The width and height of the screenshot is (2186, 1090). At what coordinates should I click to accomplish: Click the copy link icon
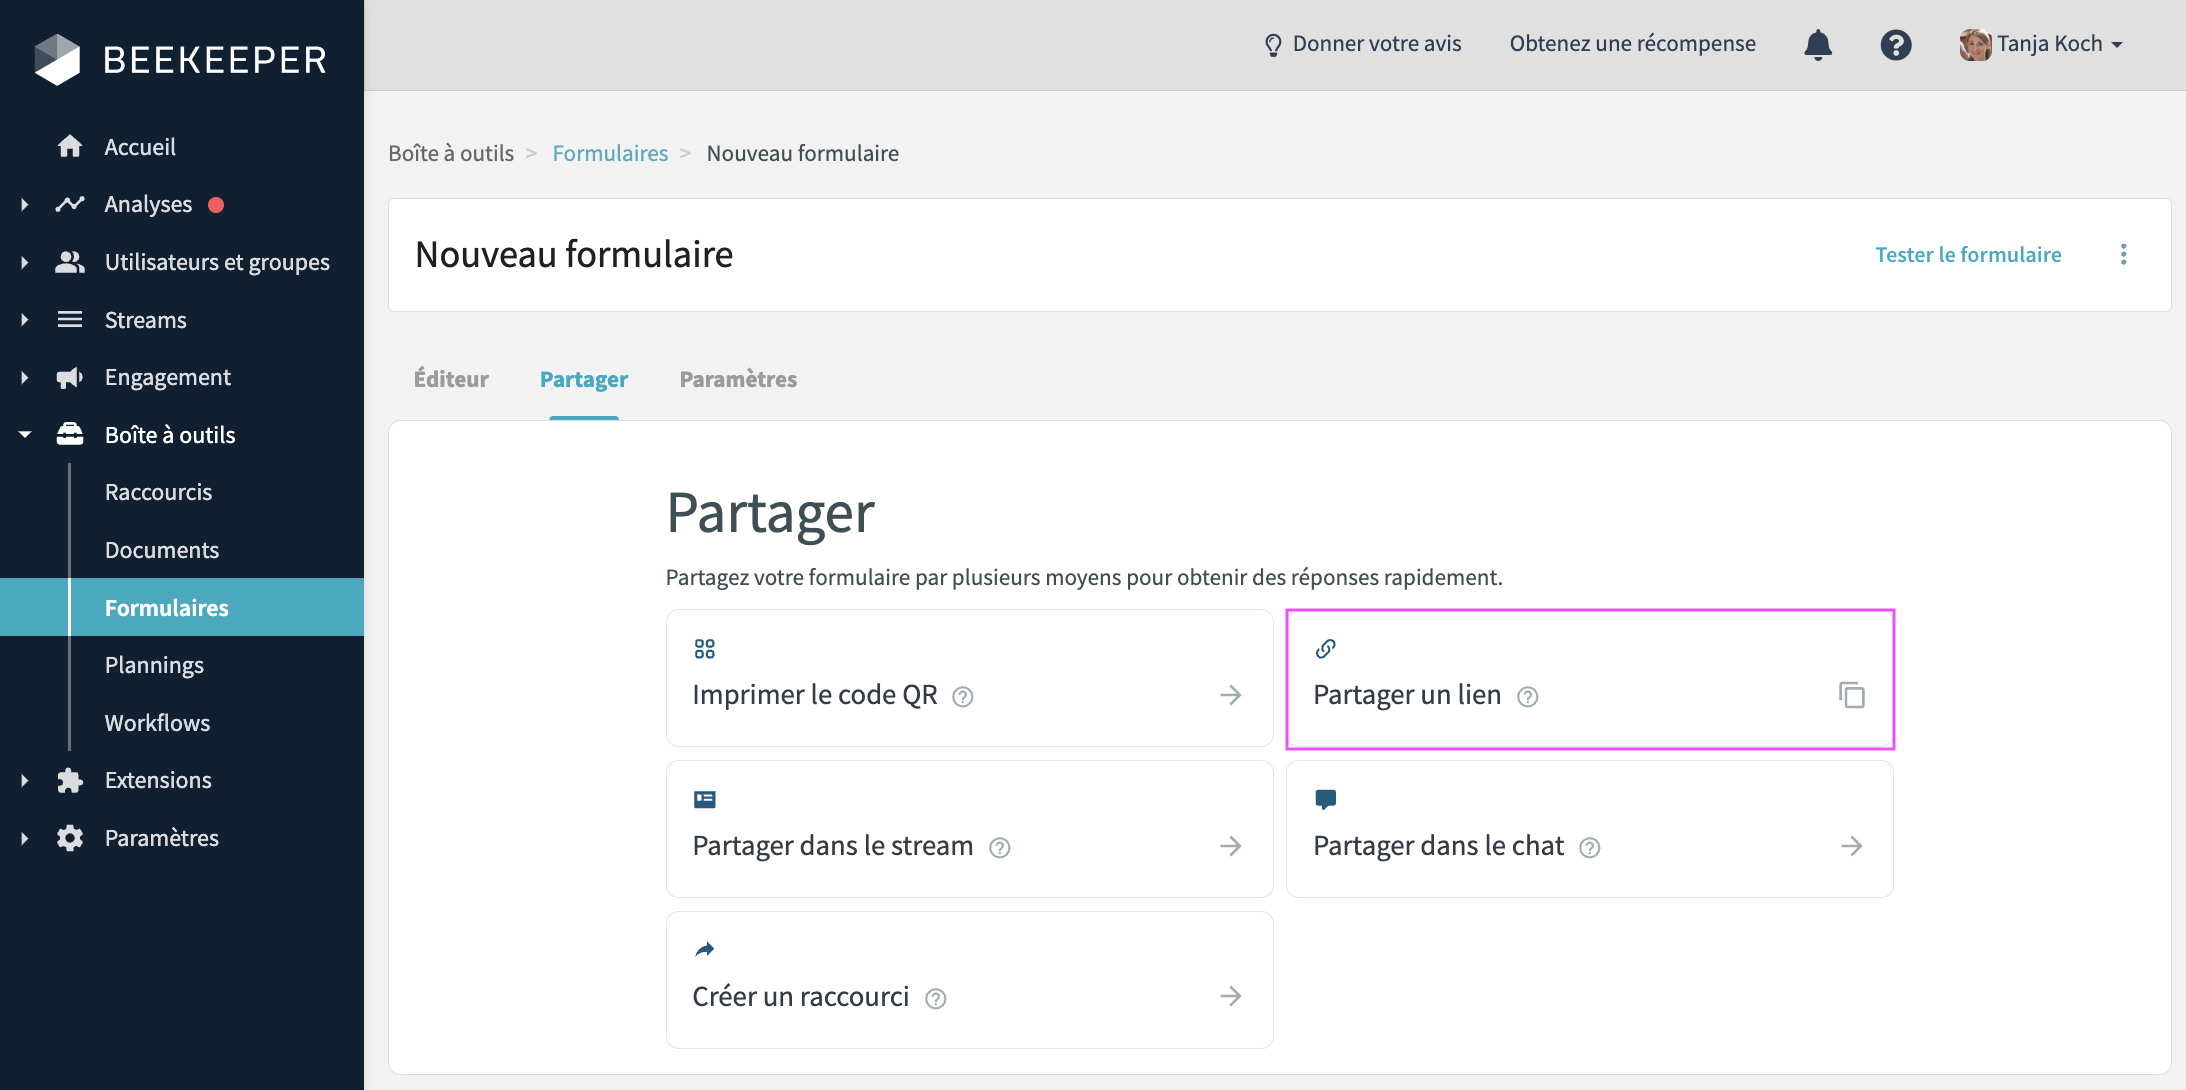click(x=1851, y=695)
